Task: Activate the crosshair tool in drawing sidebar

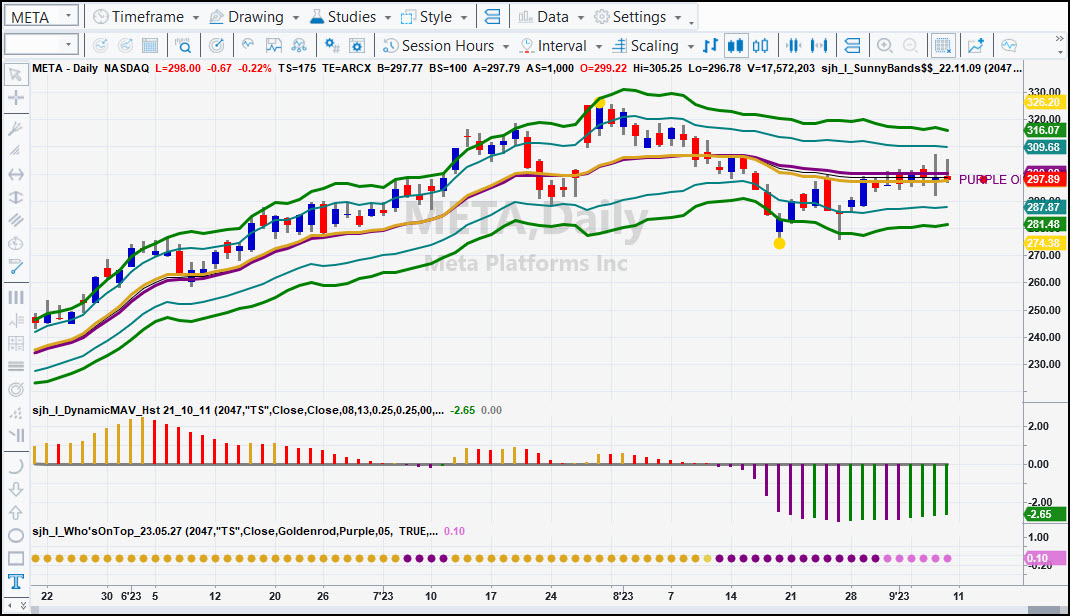Action: coord(15,98)
